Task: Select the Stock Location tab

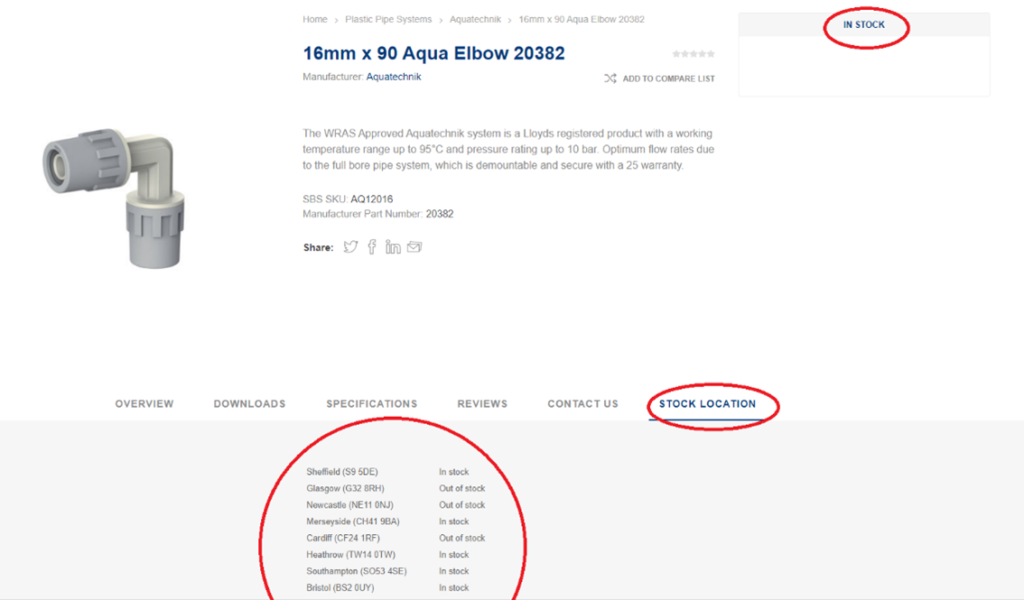Action: click(x=707, y=404)
